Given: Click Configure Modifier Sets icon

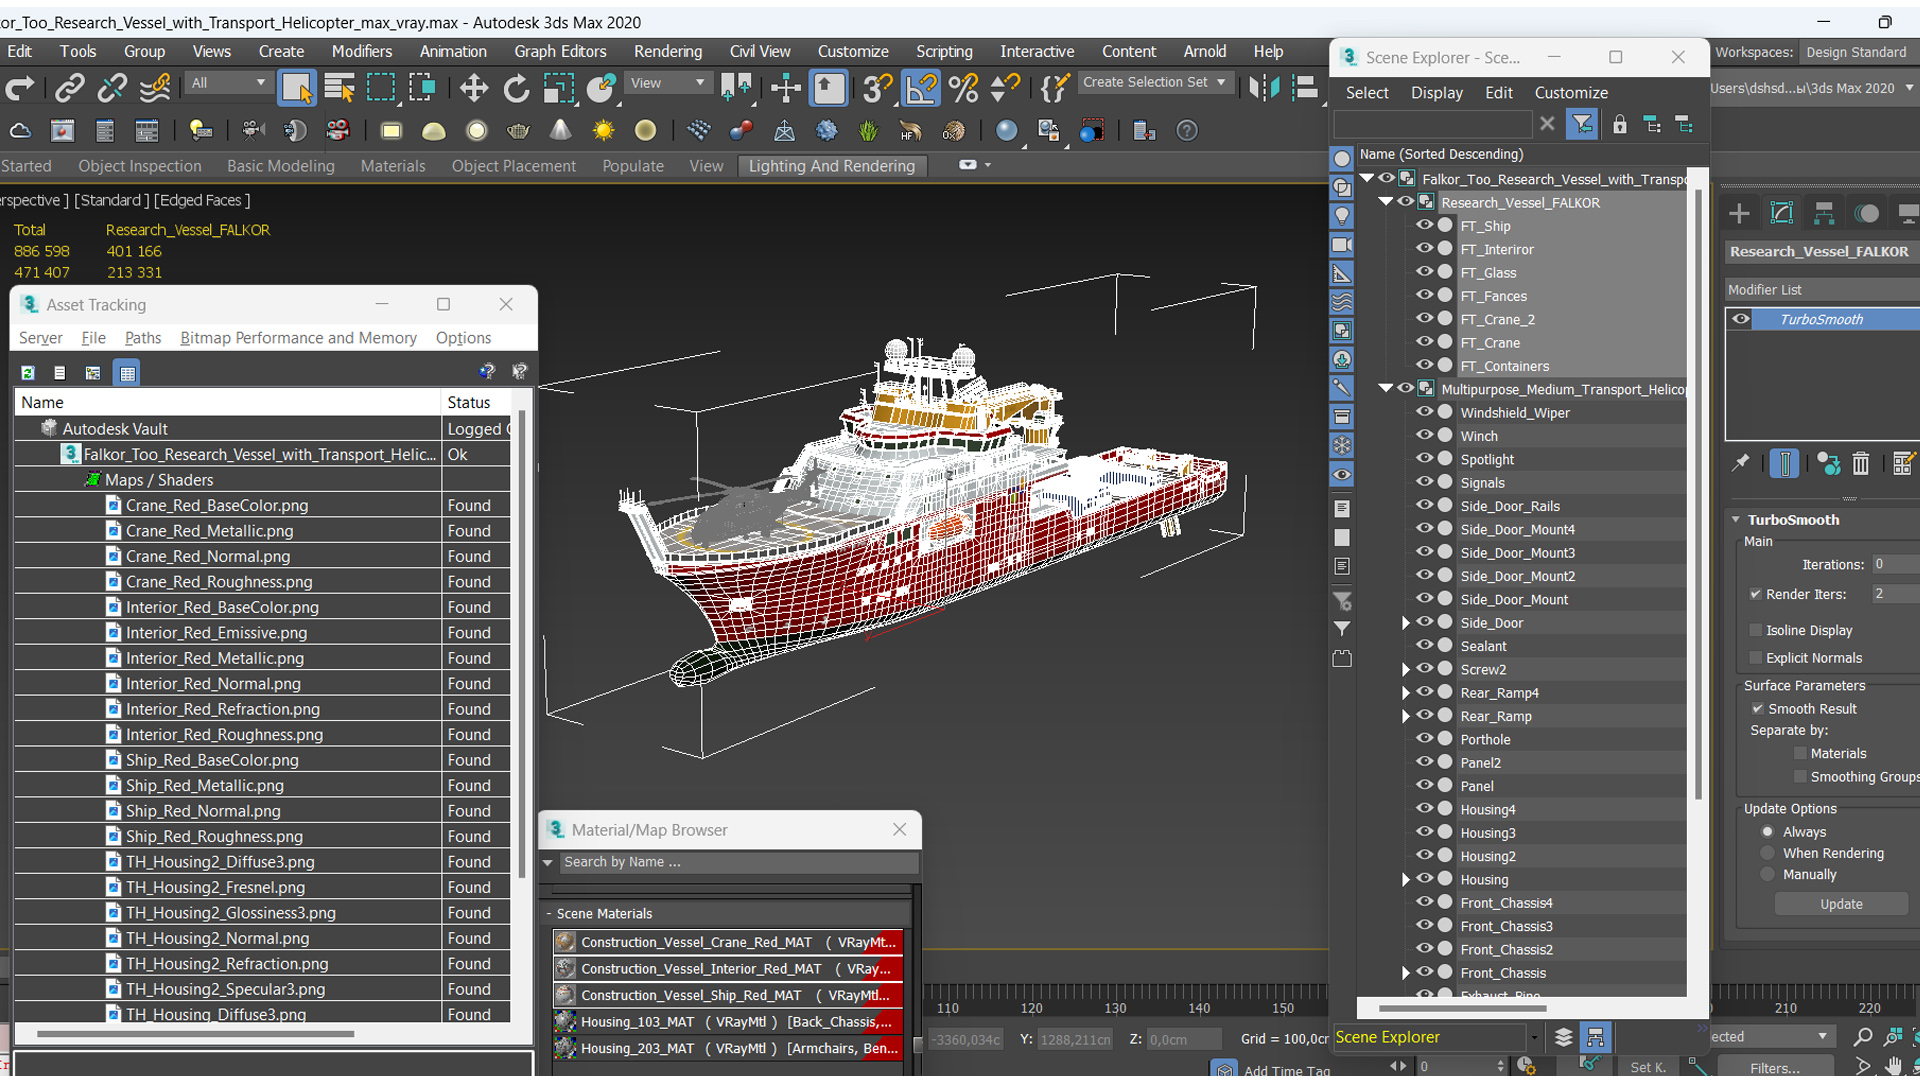Looking at the screenshot, I should [1903, 463].
